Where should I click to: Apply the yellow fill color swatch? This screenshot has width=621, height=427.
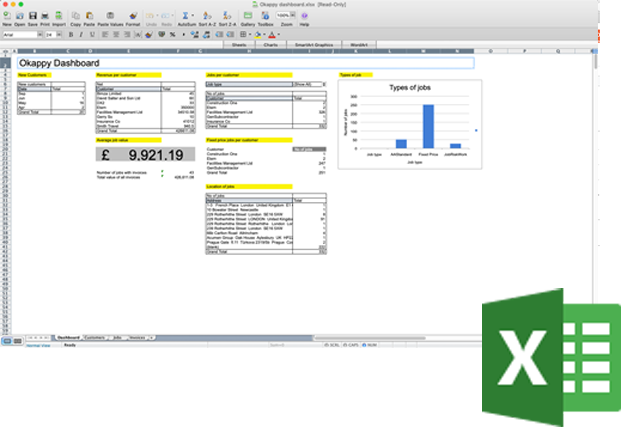tap(257, 35)
